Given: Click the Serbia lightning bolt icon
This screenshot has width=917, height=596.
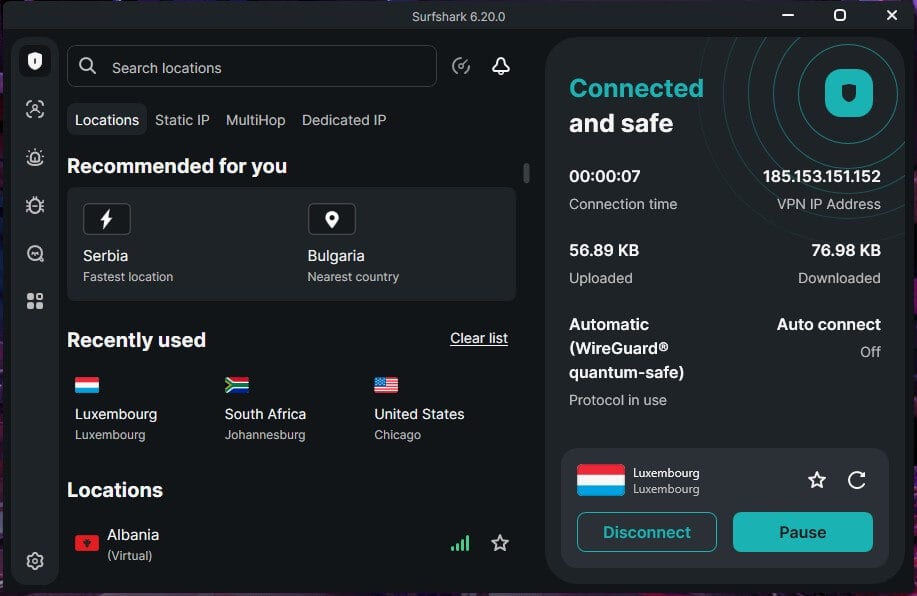Looking at the screenshot, I should click(x=106, y=219).
